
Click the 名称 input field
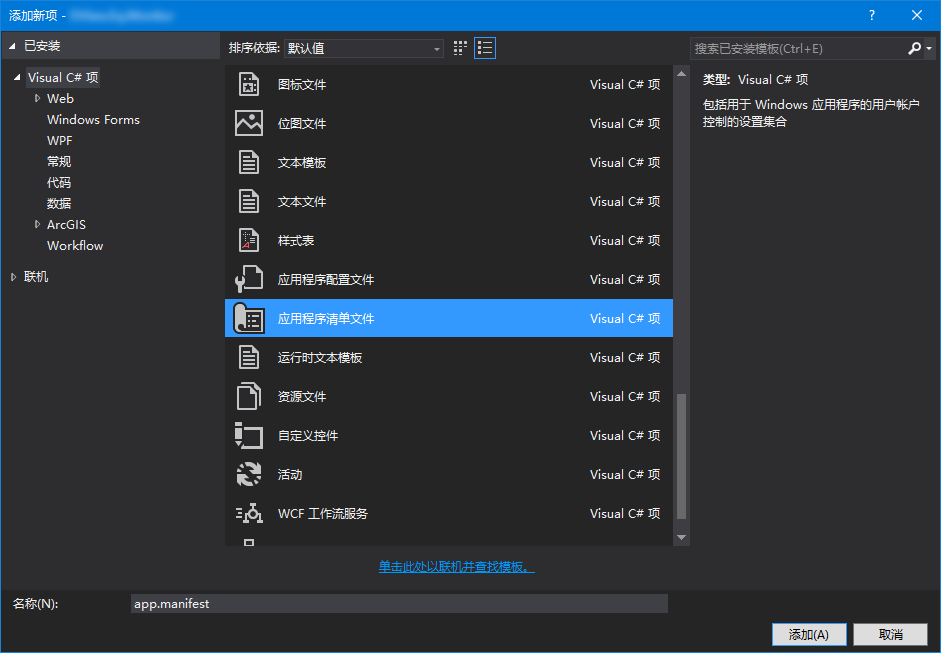coord(399,604)
